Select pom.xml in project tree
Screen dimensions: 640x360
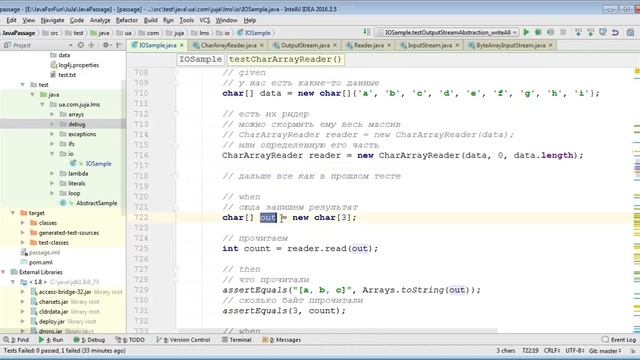[40, 262]
